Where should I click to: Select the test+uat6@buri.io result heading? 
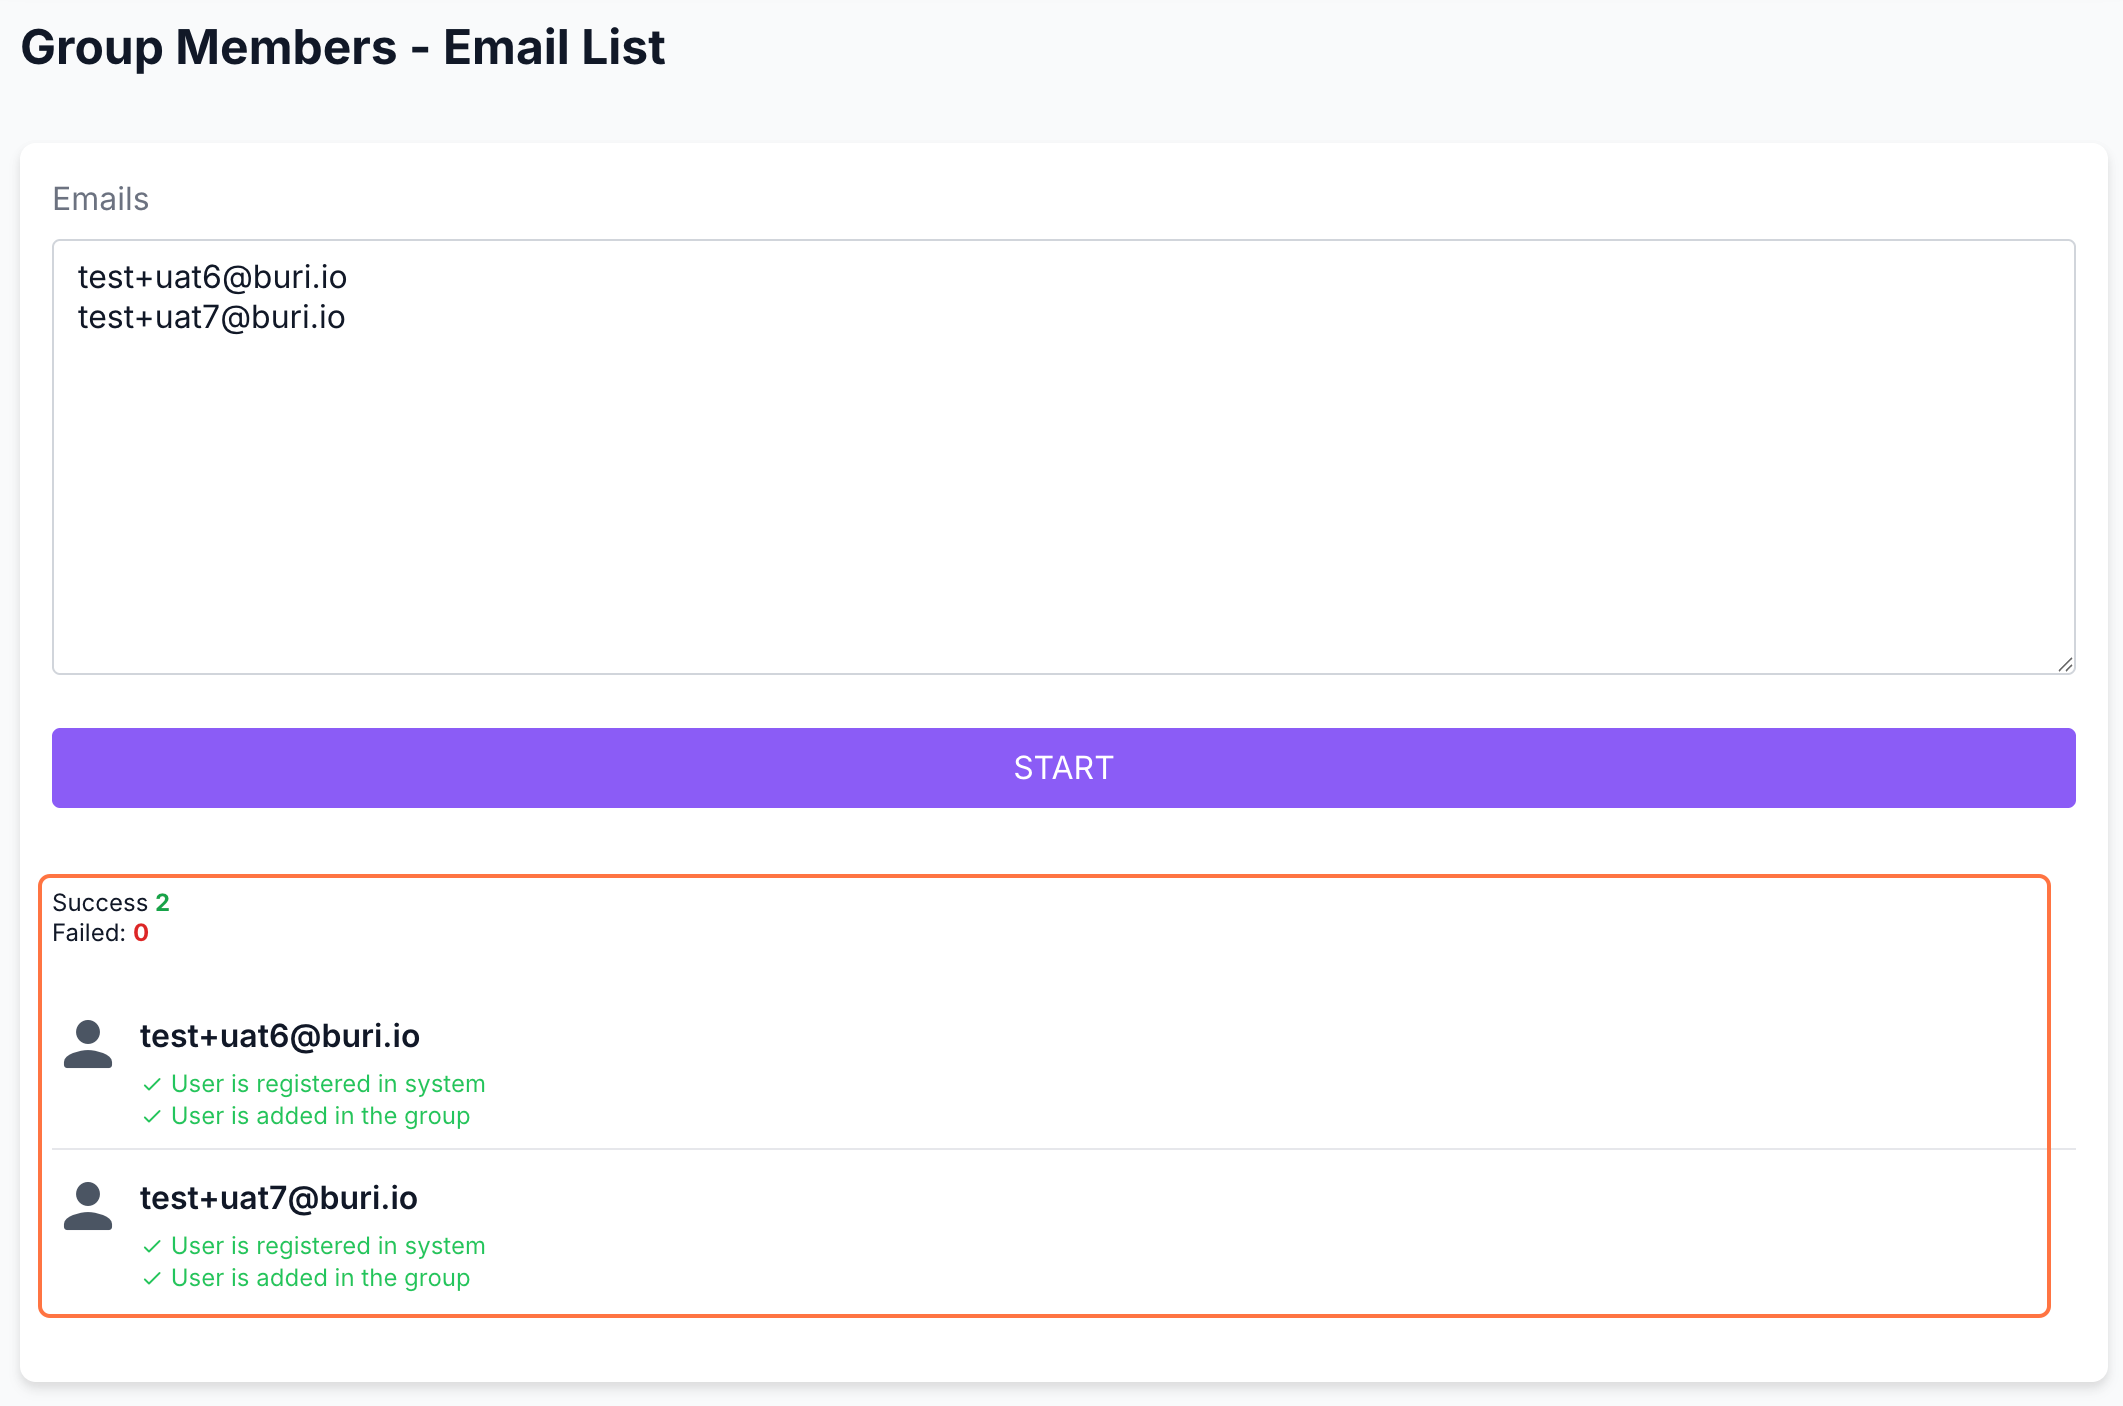(x=279, y=1036)
